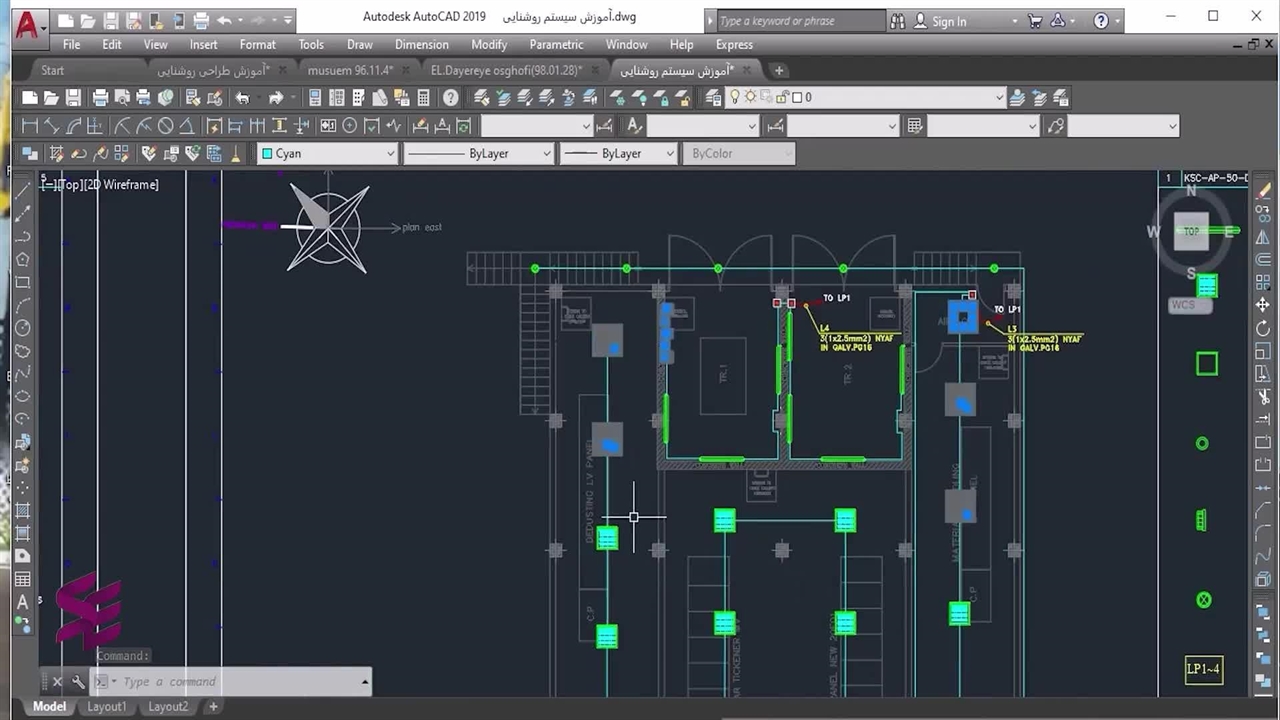Toggle lock icon for layer 0
Viewport: 1280px width, 720px height.
781,98
